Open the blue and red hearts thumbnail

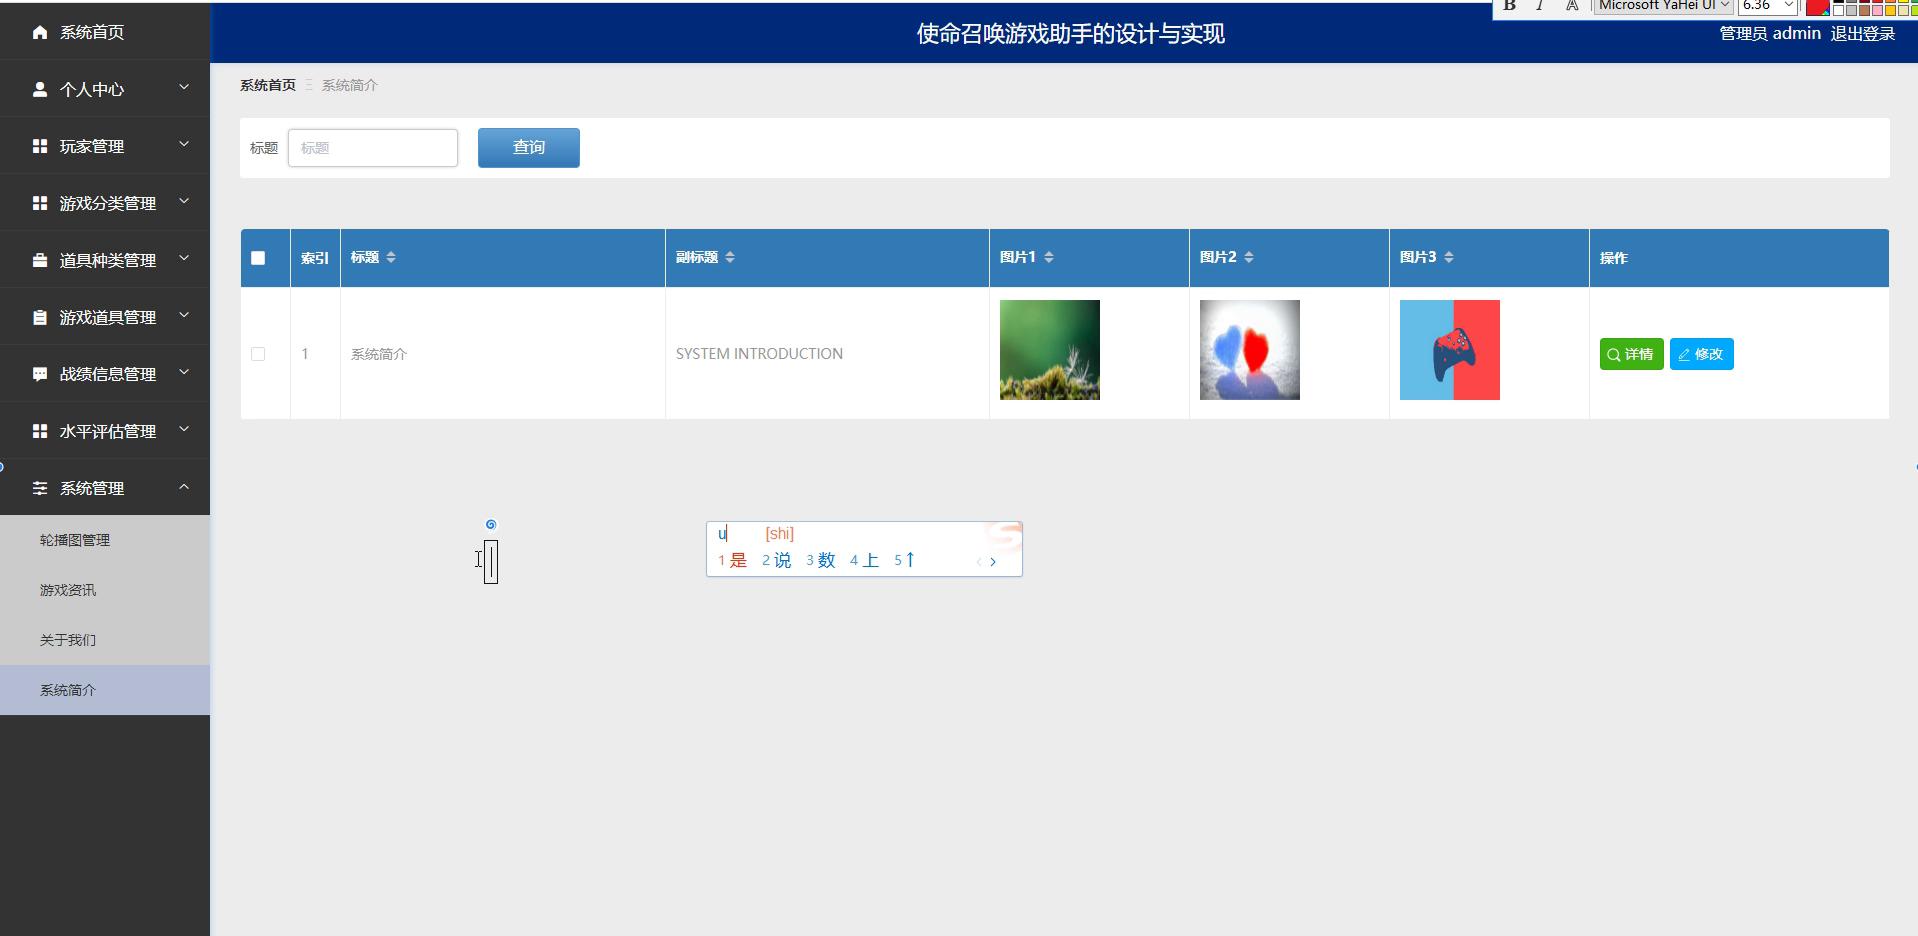click(x=1250, y=350)
